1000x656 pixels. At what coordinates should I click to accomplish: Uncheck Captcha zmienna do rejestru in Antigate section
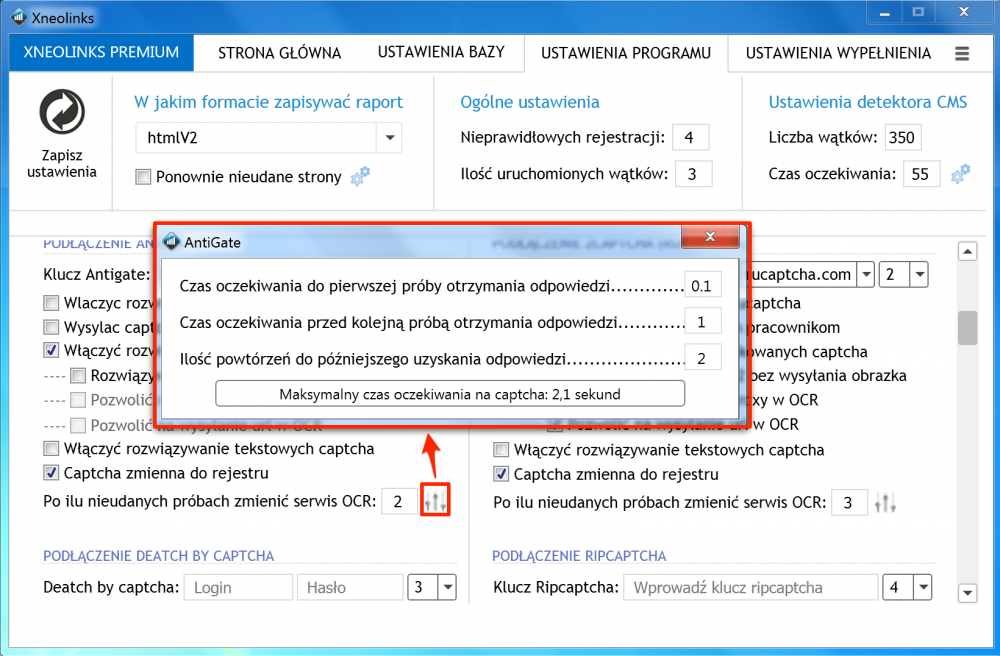click(x=51, y=473)
